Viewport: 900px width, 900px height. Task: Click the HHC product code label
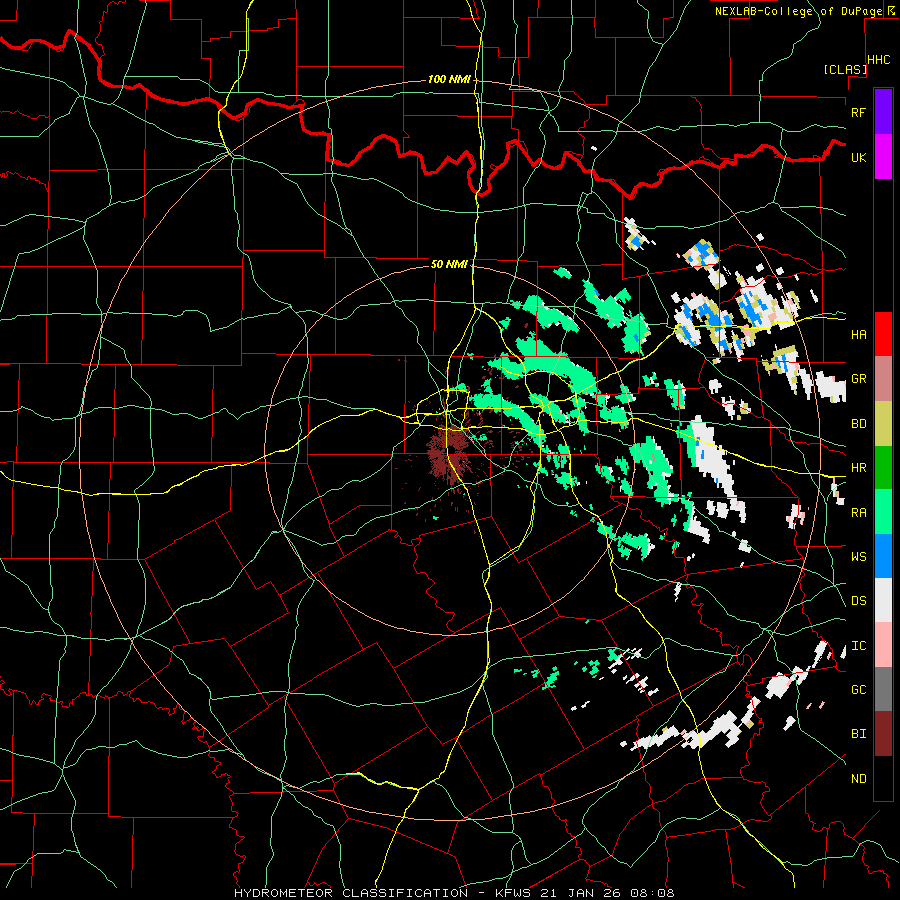pyautogui.click(x=878, y=60)
